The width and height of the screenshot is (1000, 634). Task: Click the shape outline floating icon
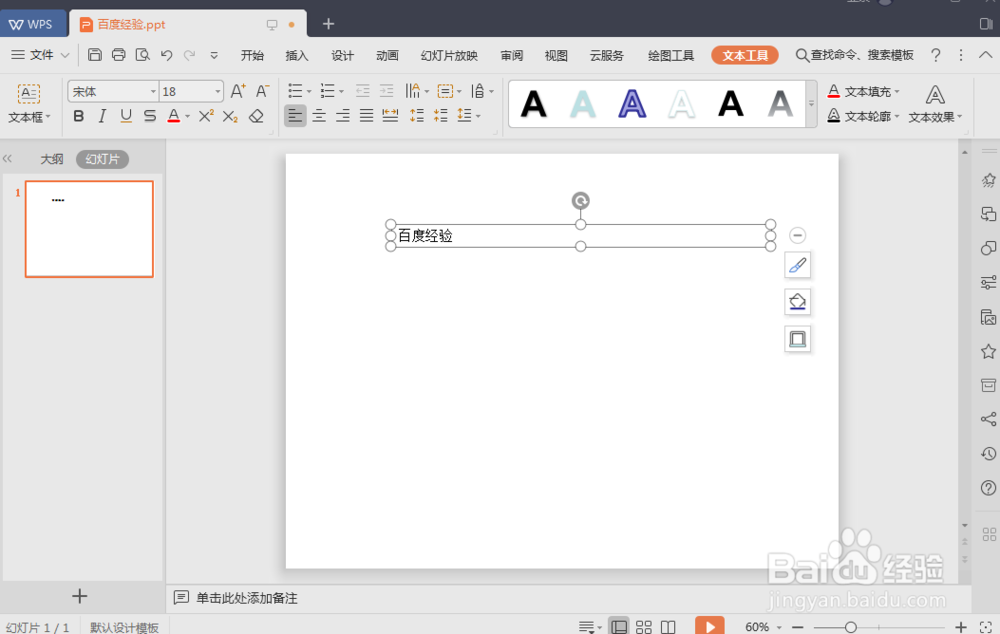[x=797, y=339]
